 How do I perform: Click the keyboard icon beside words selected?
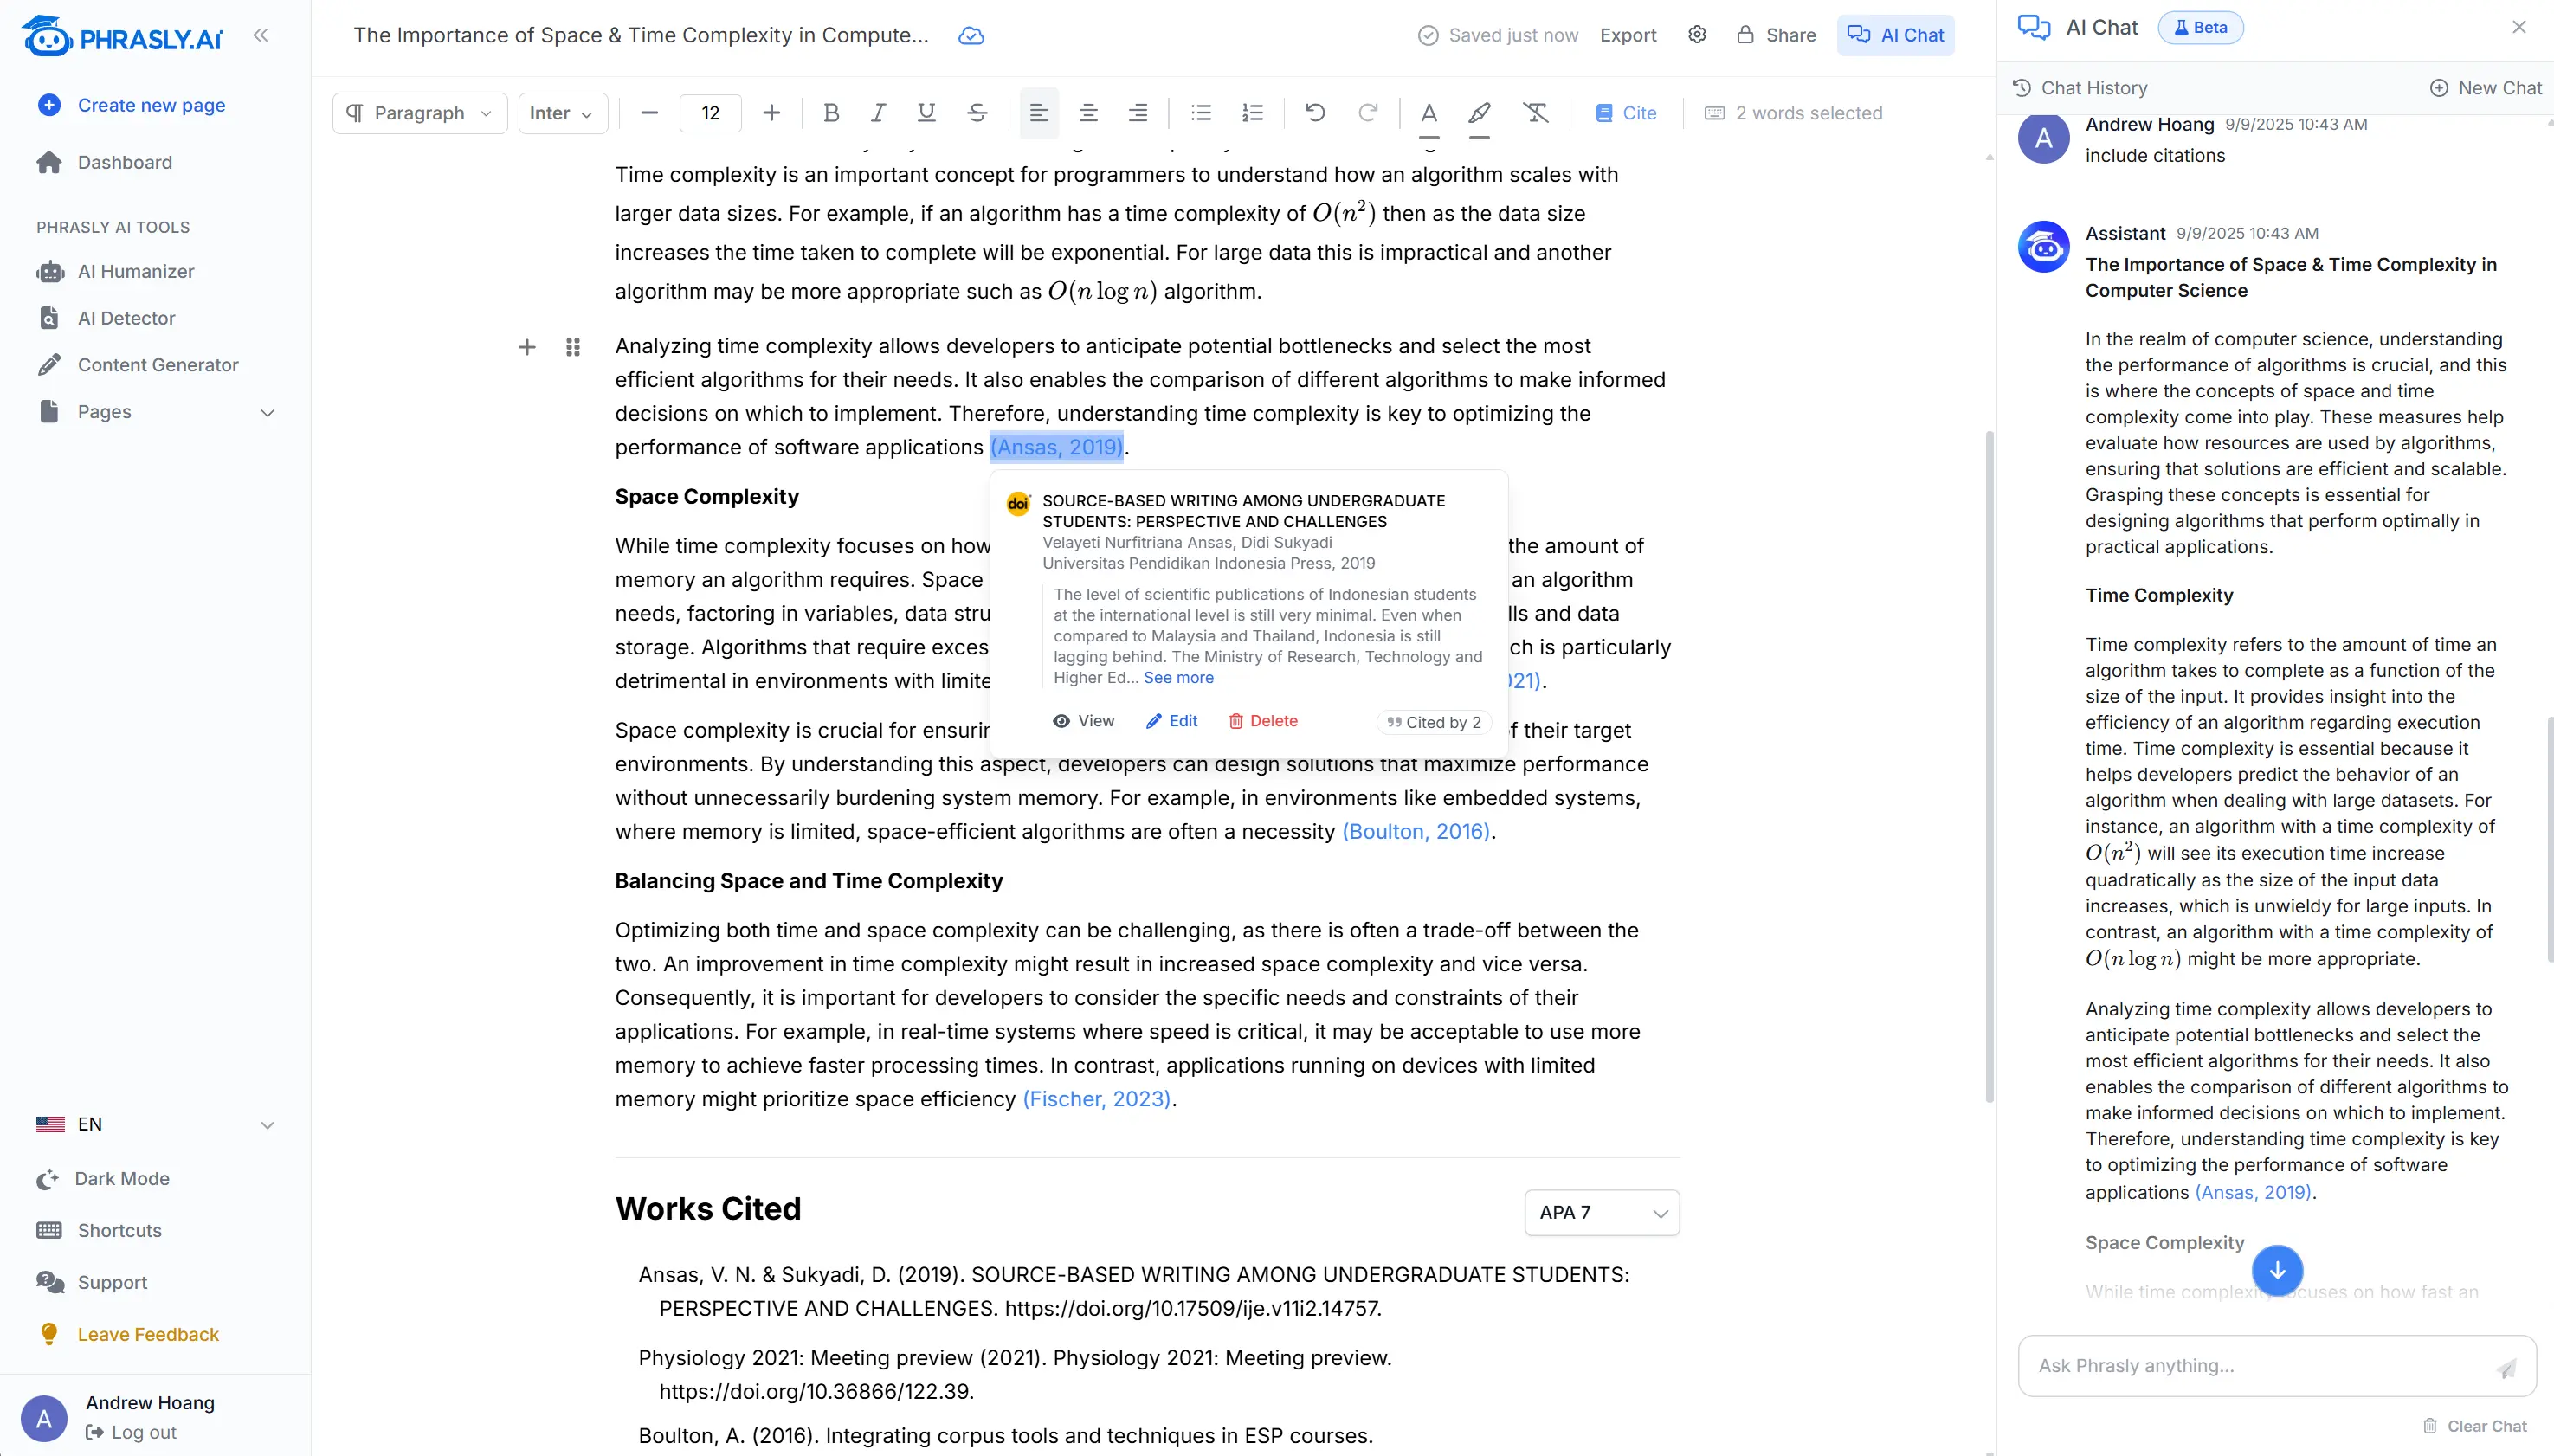point(1714,113)
